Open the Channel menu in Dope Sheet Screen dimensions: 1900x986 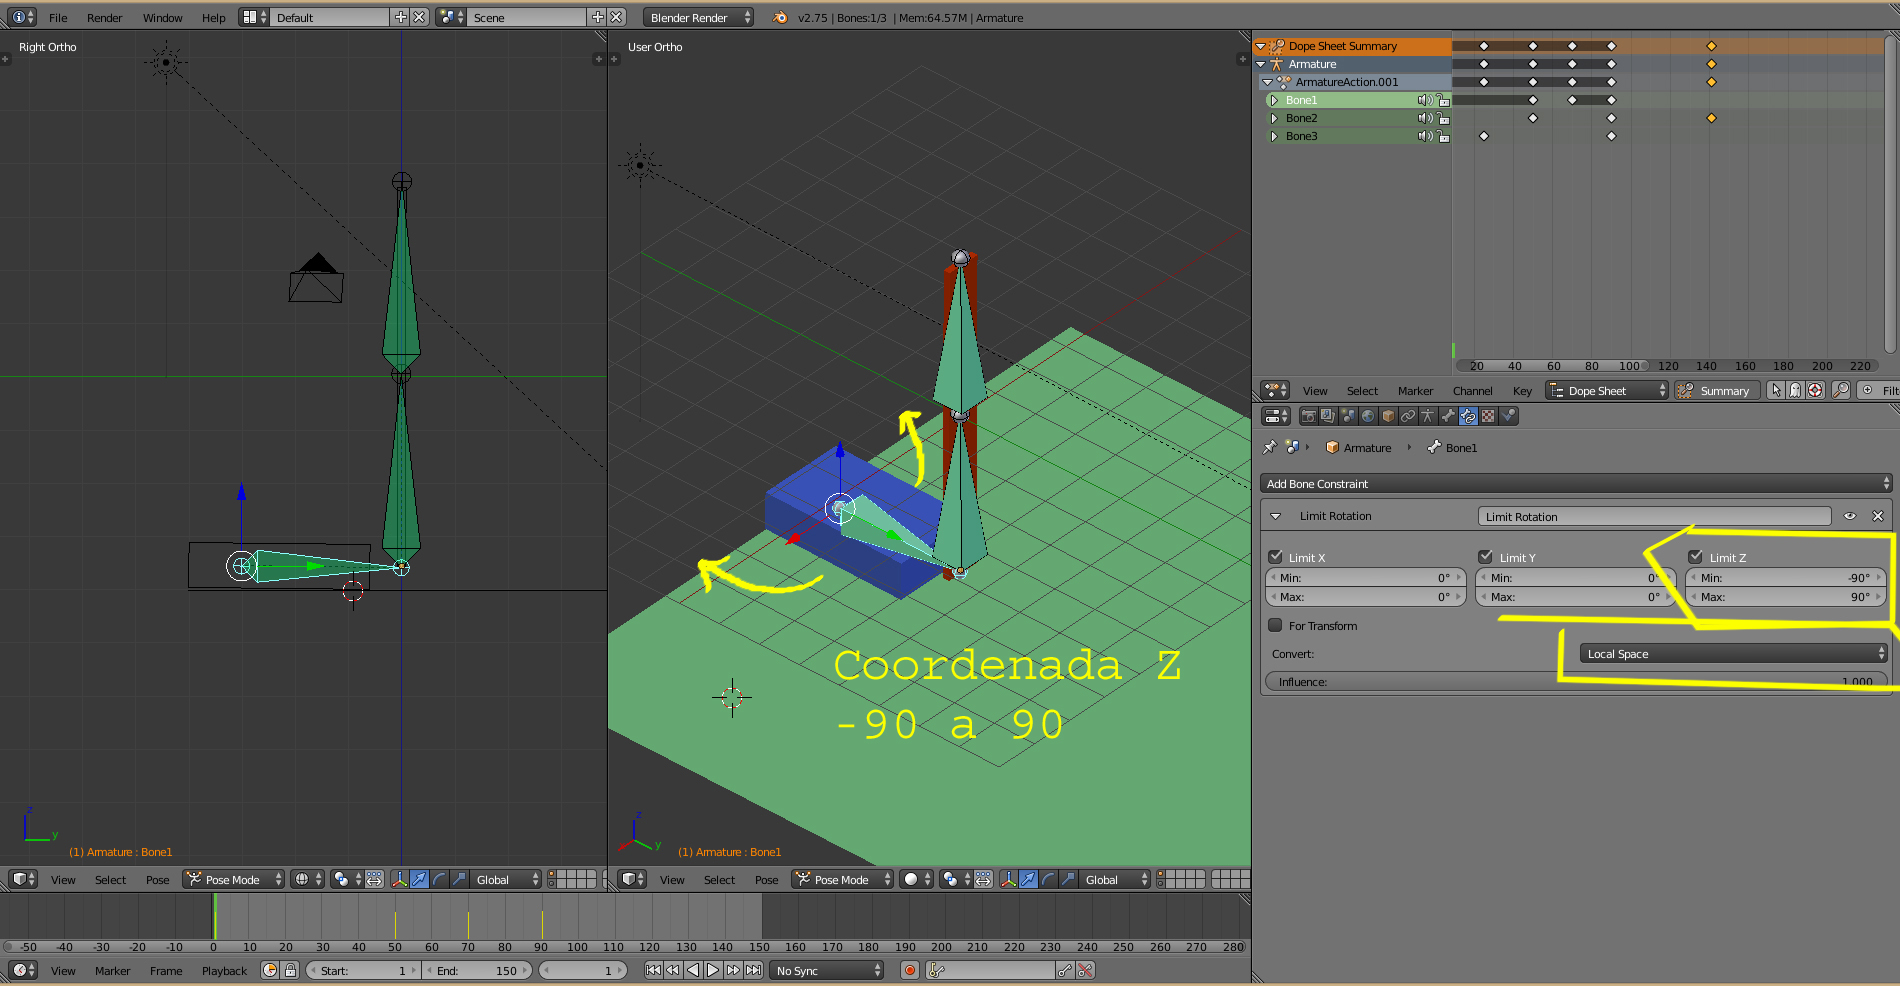pos(1472,391)
